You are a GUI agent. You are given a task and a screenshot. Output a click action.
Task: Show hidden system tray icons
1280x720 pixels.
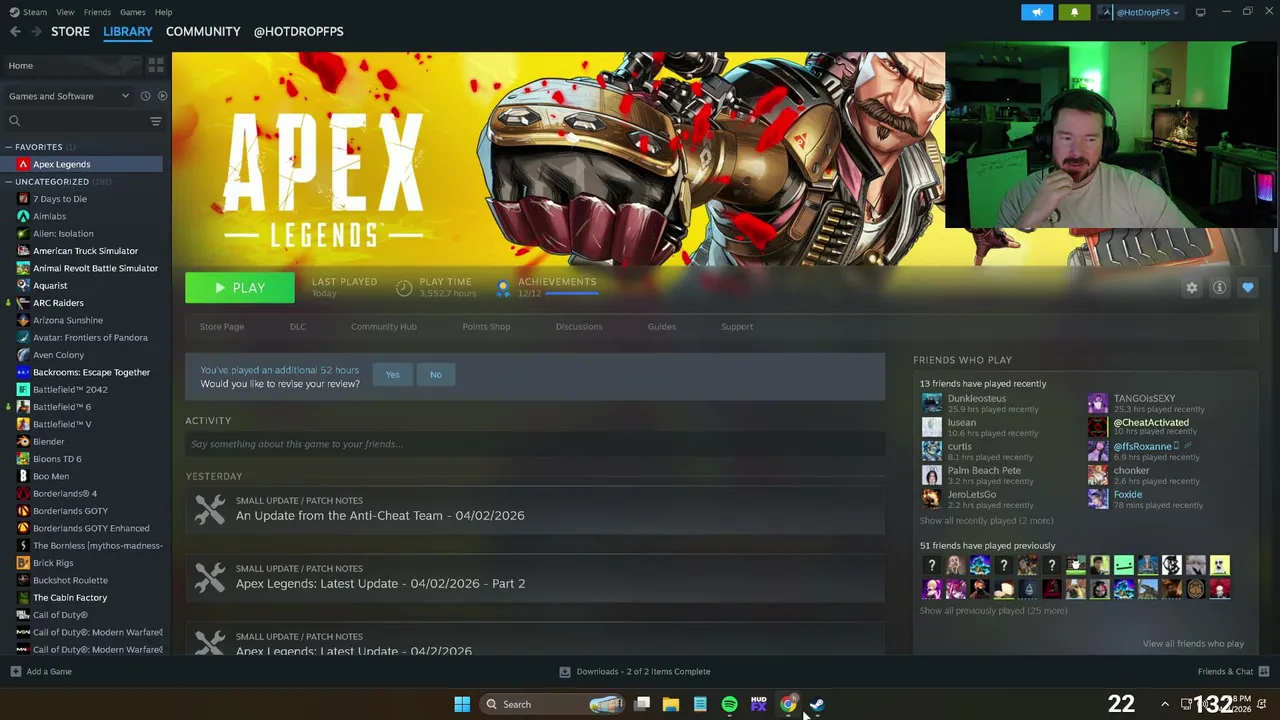1164,704
